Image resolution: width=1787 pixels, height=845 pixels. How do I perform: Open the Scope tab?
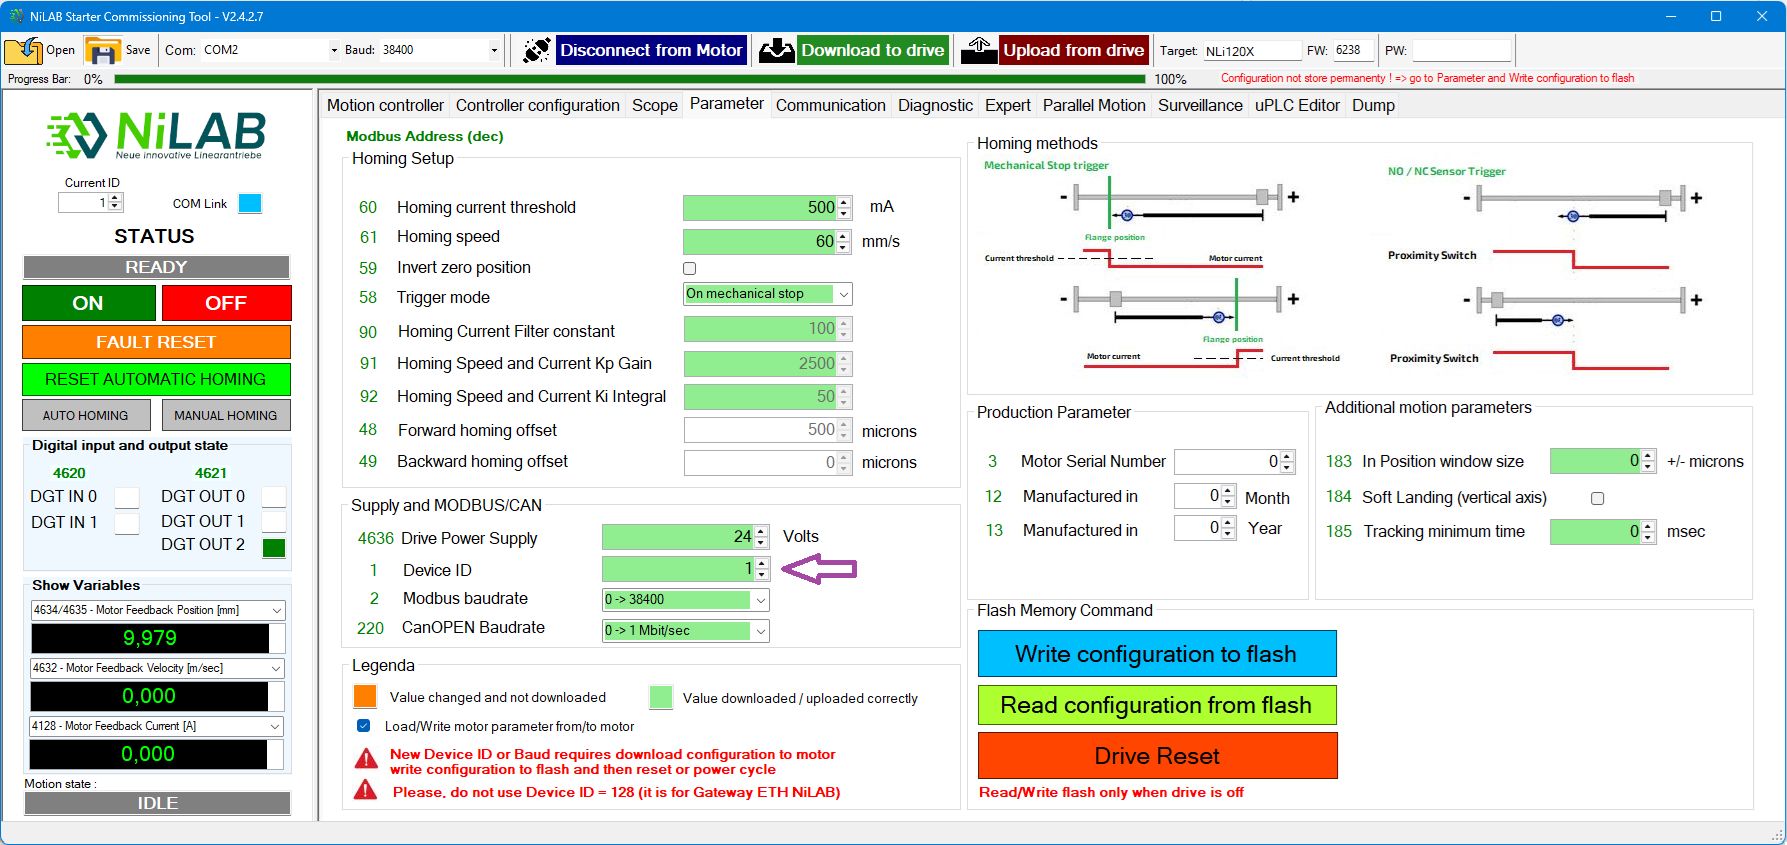[654, 105]
